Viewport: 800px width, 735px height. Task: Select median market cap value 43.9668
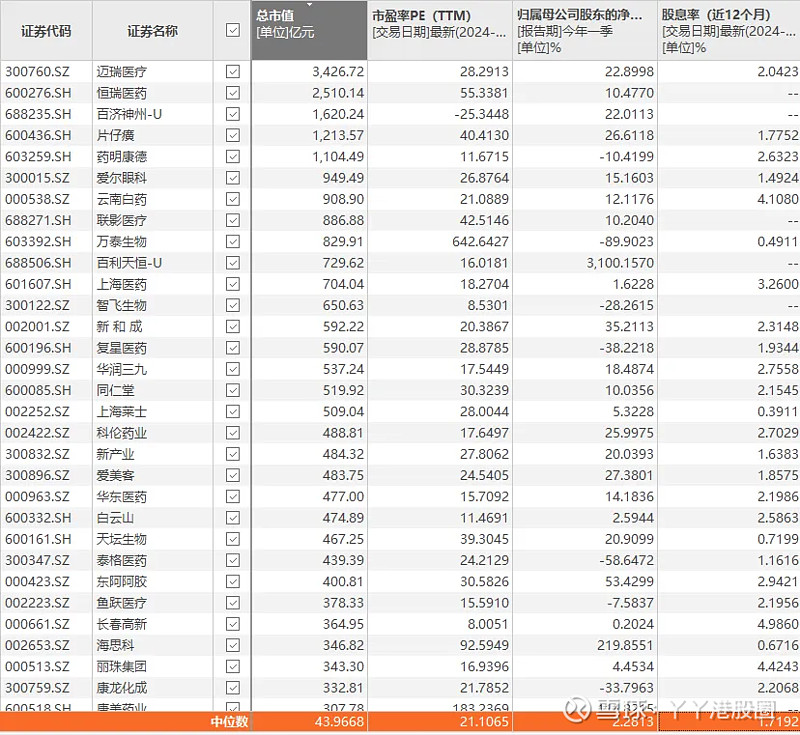[x=339, y=722]
